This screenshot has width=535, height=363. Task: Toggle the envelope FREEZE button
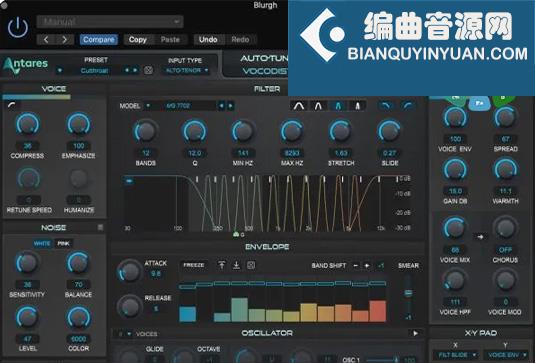pyautogui.click(x=193, y=265)
